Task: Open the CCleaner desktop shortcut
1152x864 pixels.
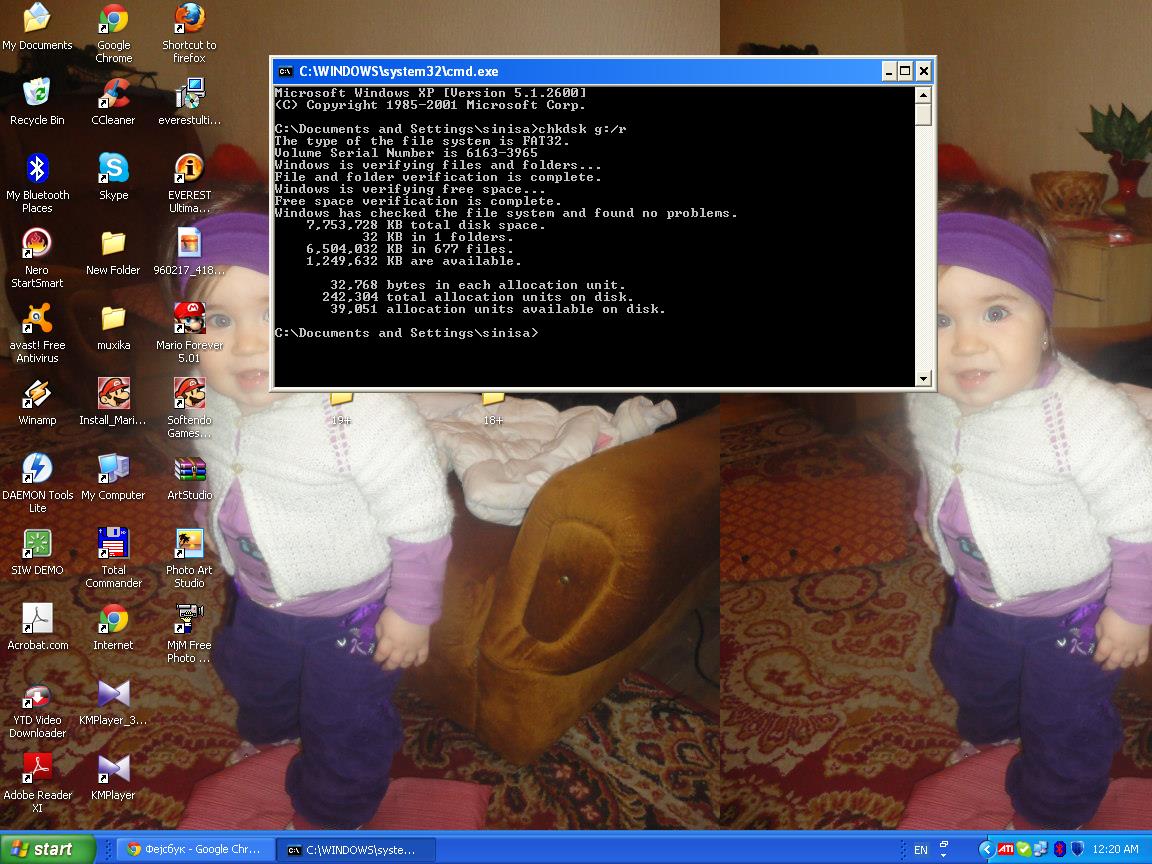Action: [x=113, y=95]
